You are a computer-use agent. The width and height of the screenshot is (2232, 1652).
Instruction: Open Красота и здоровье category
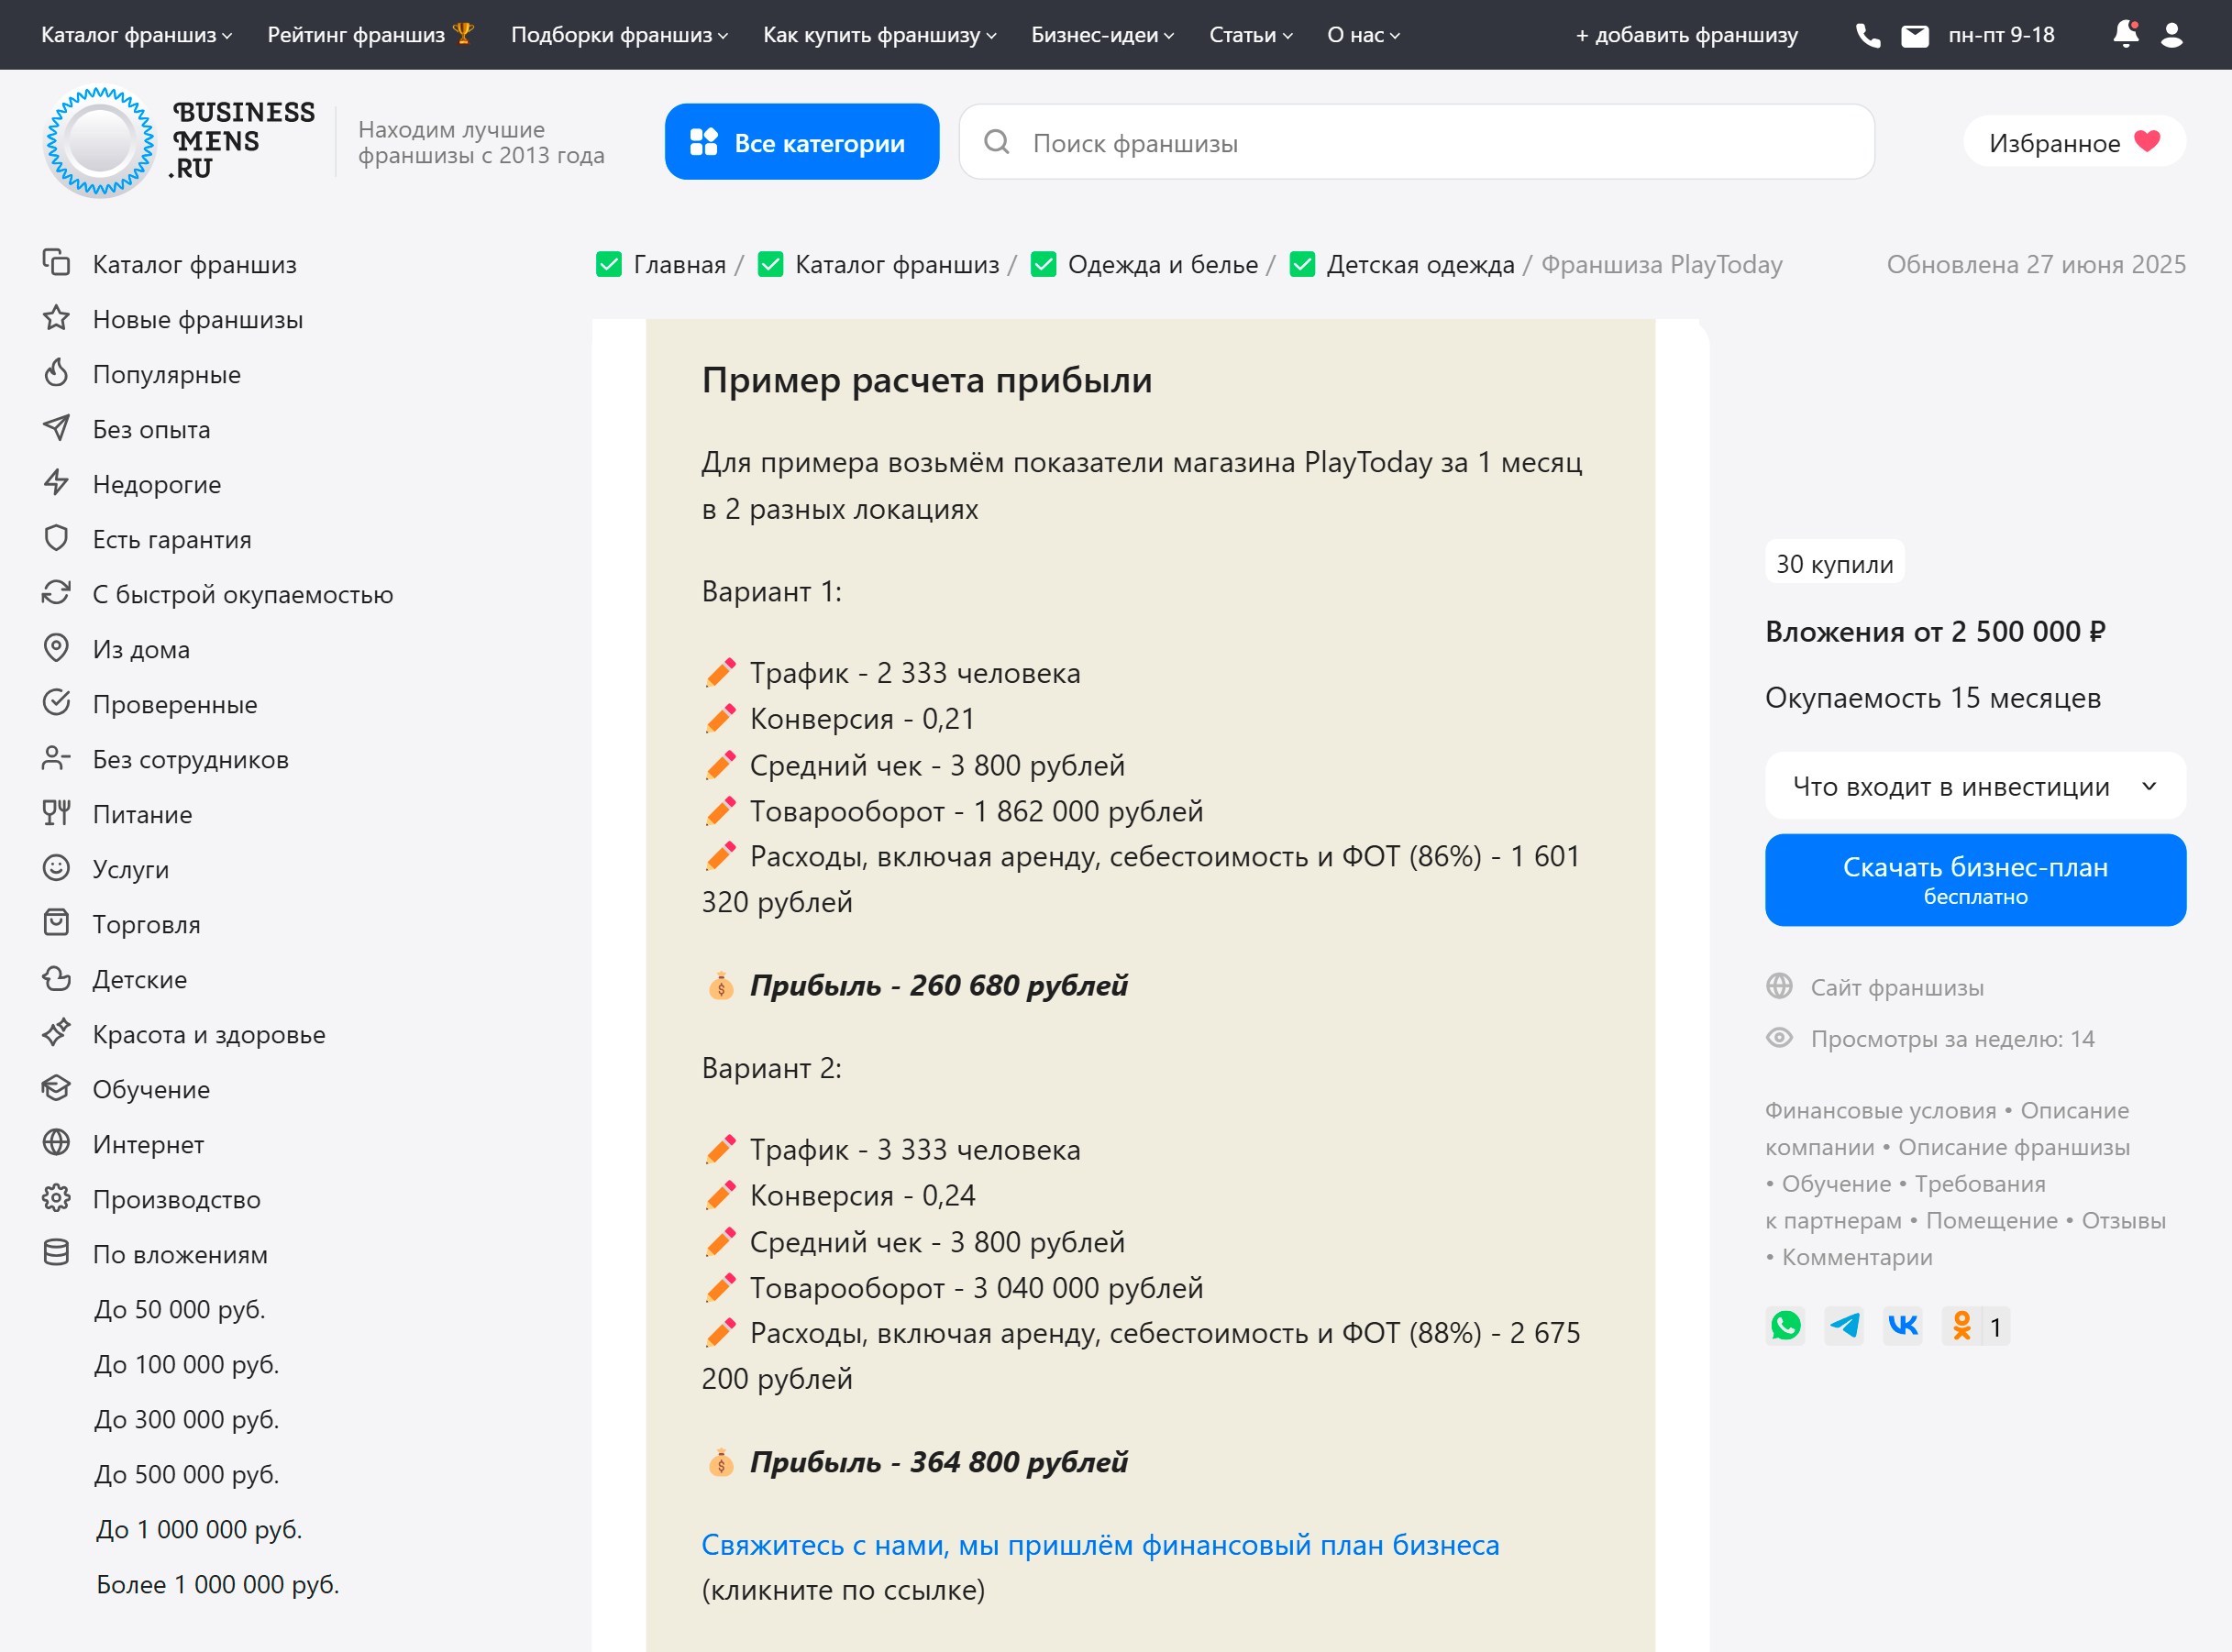209,1034
